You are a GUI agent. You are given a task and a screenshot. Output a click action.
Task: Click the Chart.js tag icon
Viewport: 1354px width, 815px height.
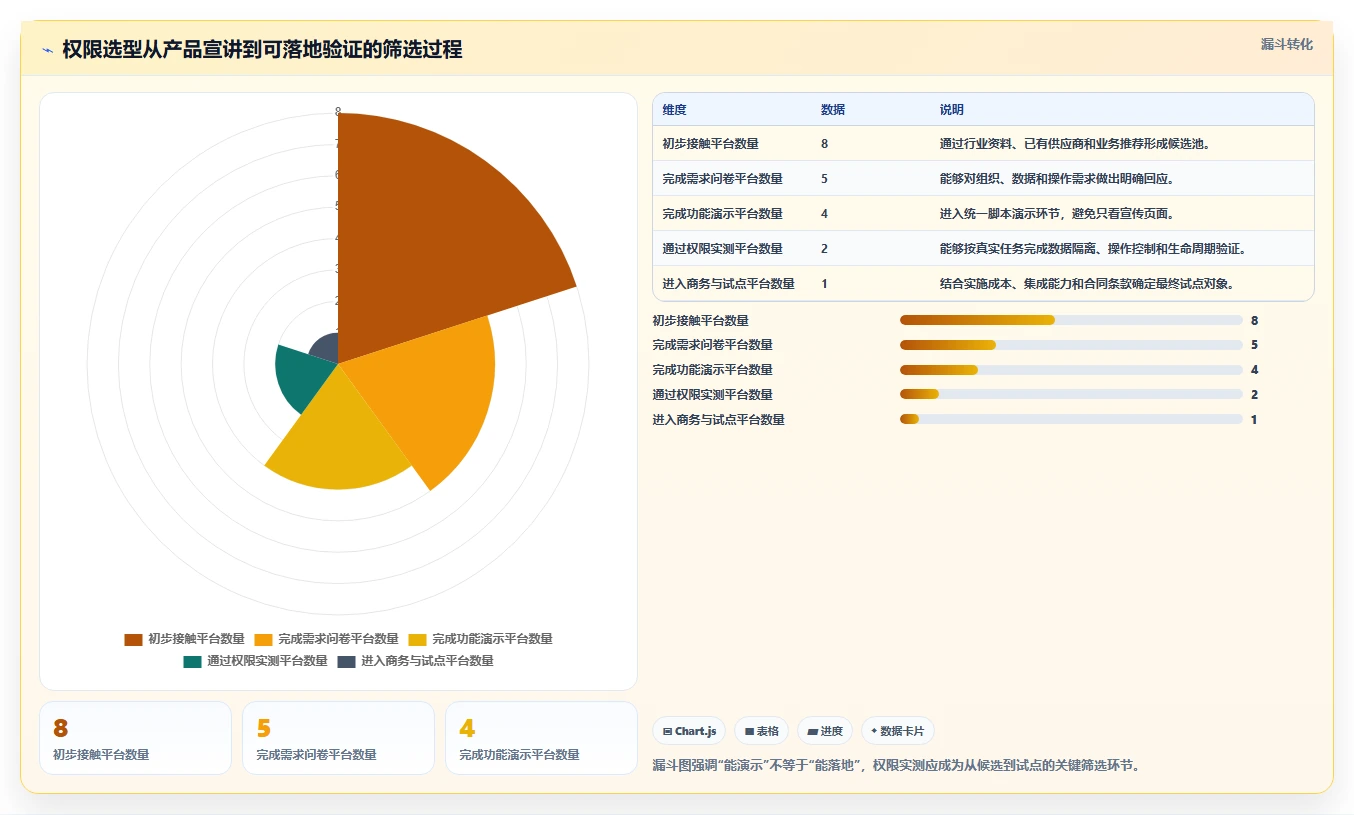pos(667,732)
